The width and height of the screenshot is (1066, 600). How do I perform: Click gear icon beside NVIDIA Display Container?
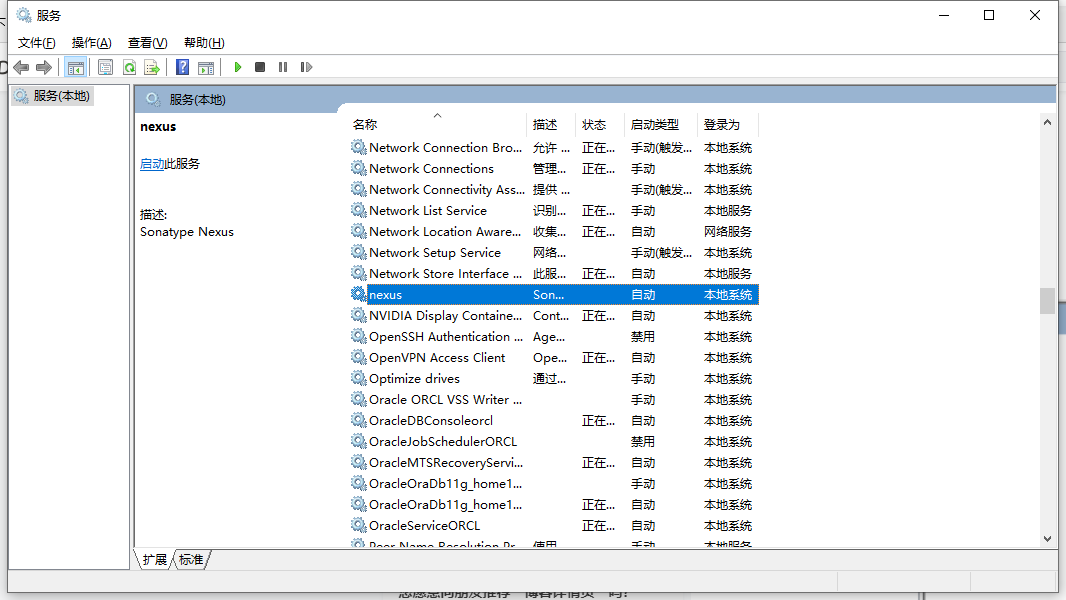[x=358, y=315]
